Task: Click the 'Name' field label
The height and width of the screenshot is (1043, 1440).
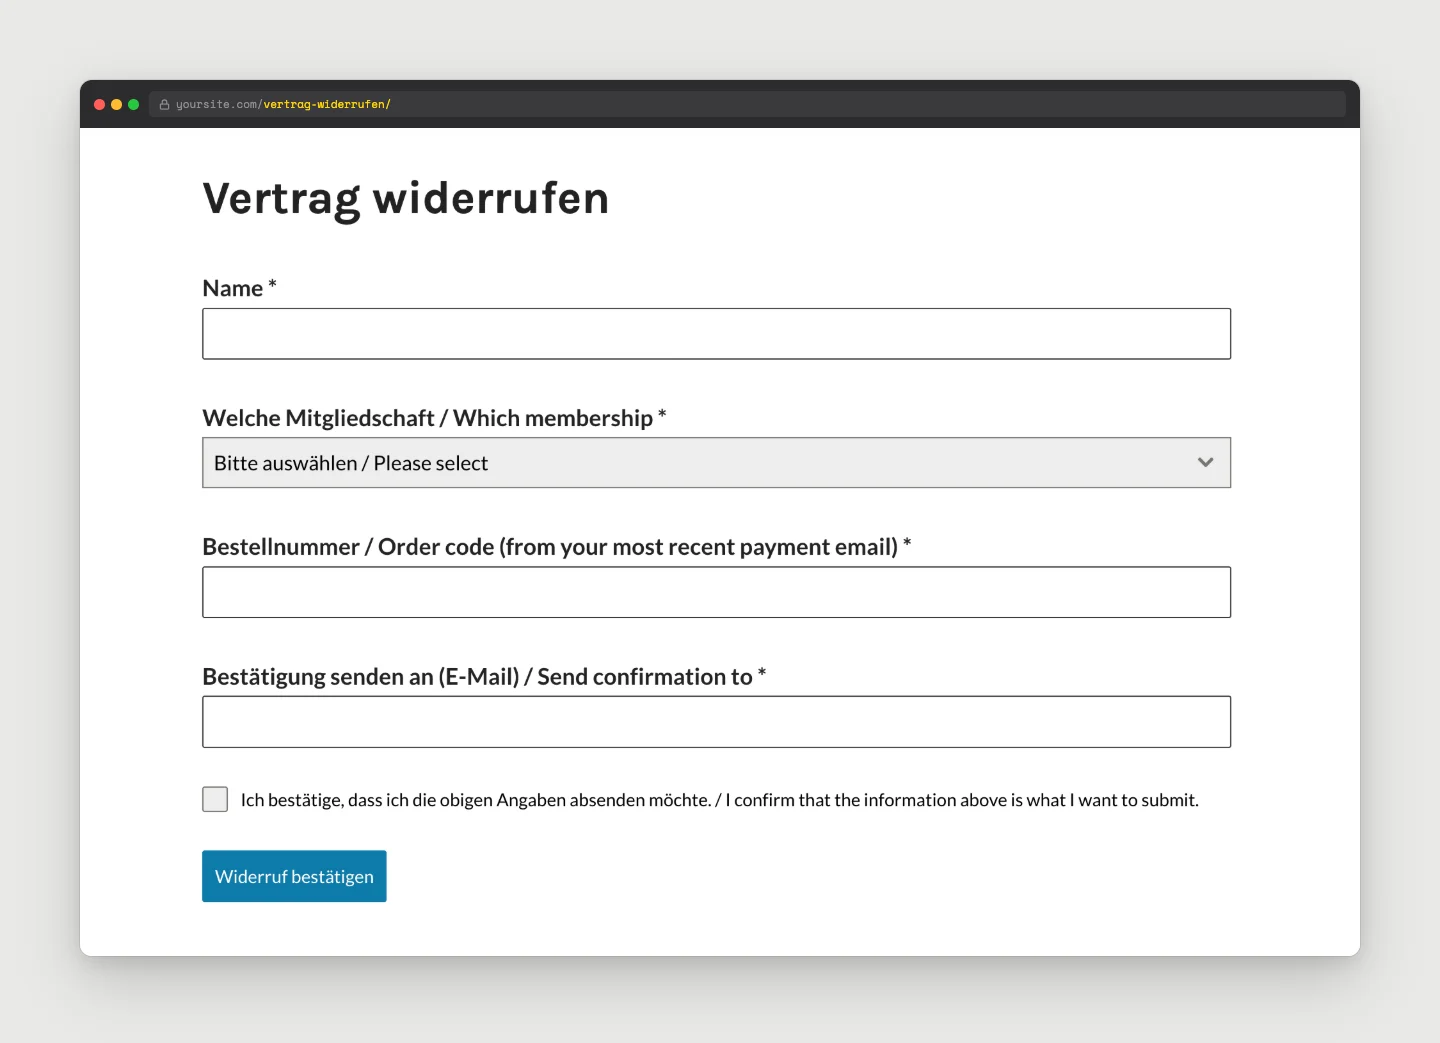Action: 239,288
